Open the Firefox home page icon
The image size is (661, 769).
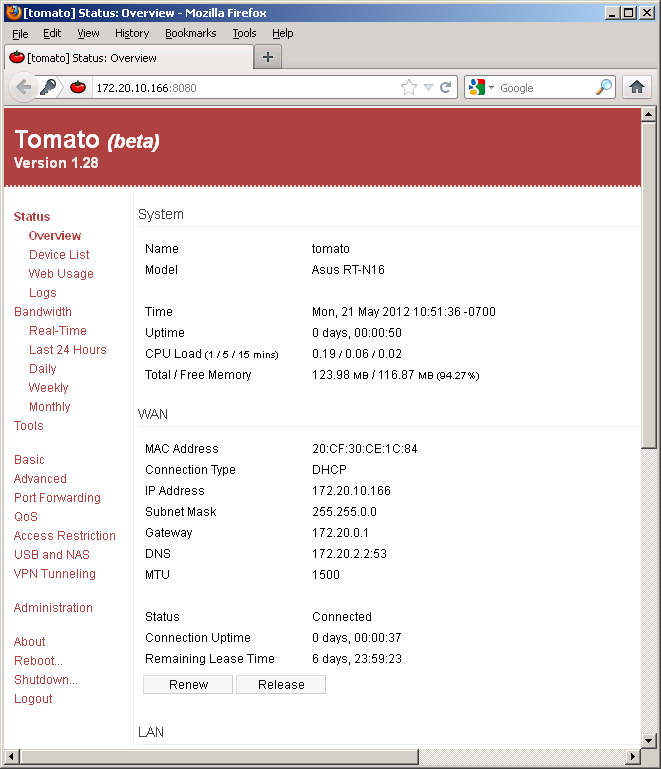click(x=636, y=88)
